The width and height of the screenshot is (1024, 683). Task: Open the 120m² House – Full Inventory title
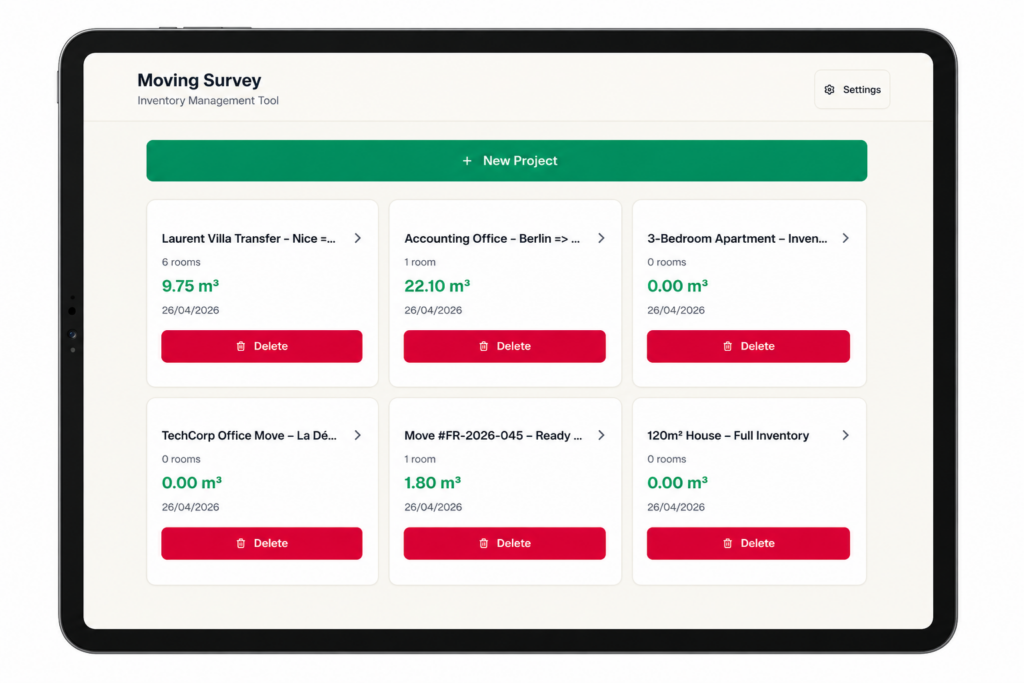point(728,436)
